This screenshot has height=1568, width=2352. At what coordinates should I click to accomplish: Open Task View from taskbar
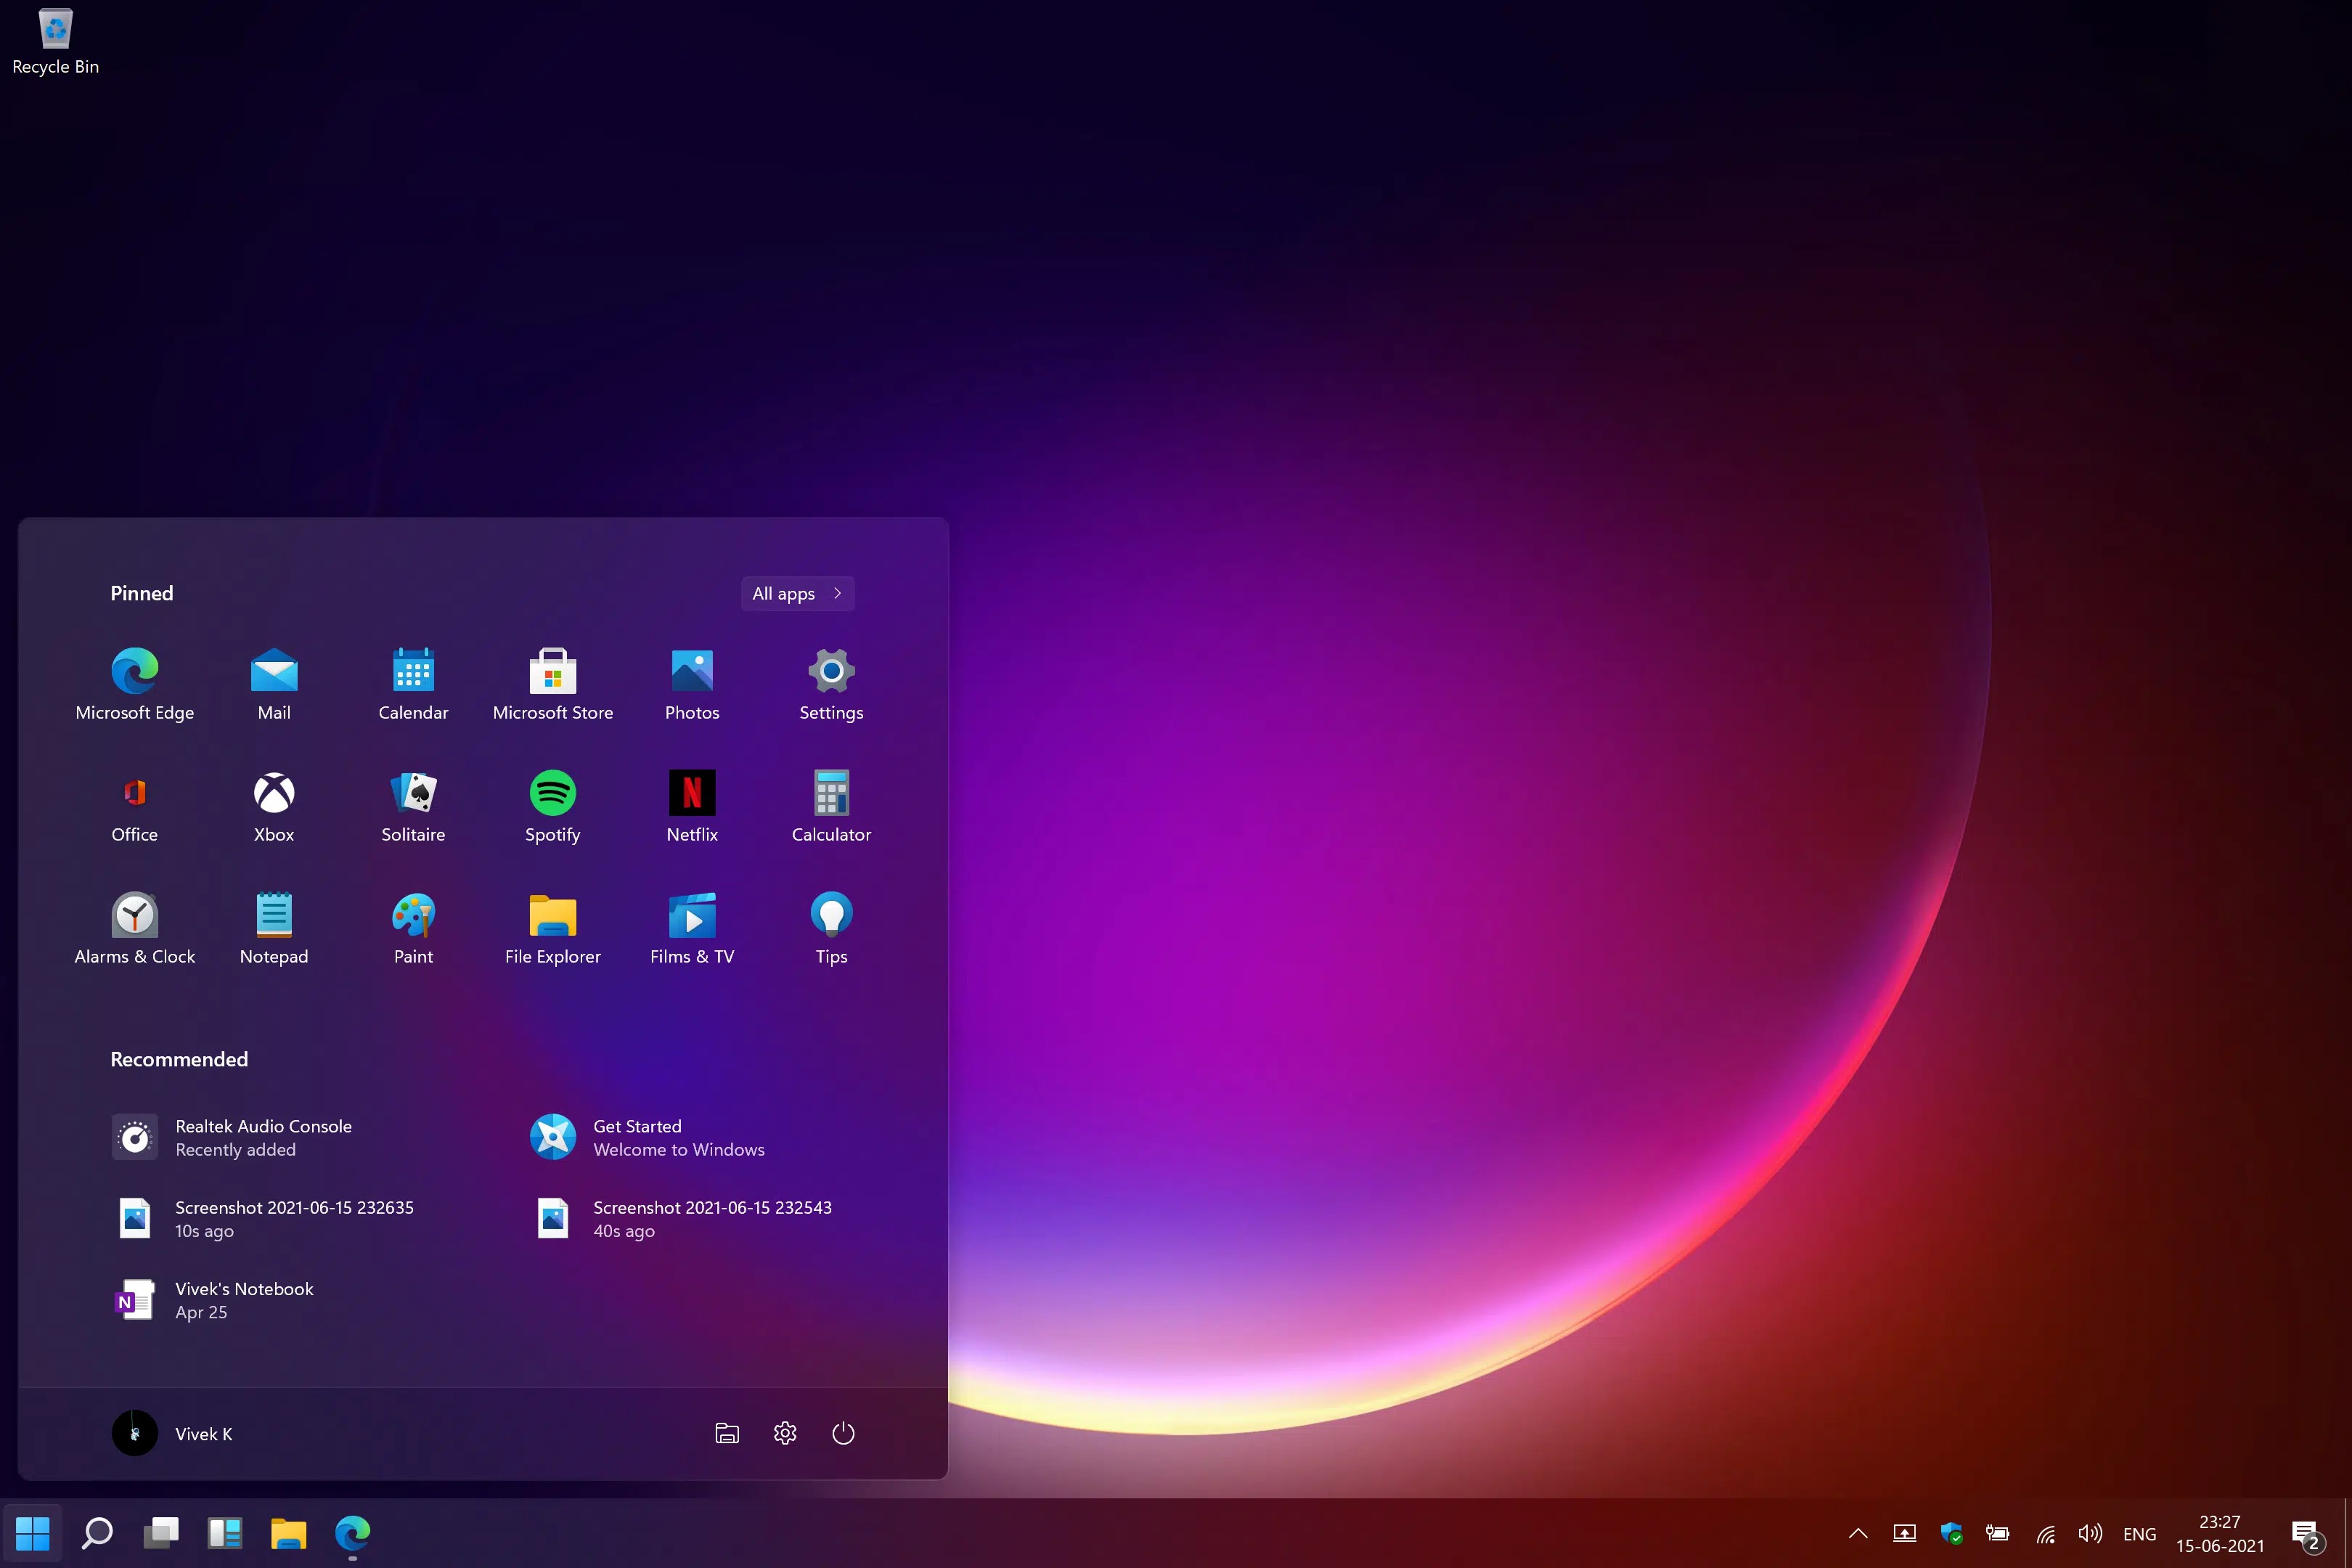pos(161,1532)
